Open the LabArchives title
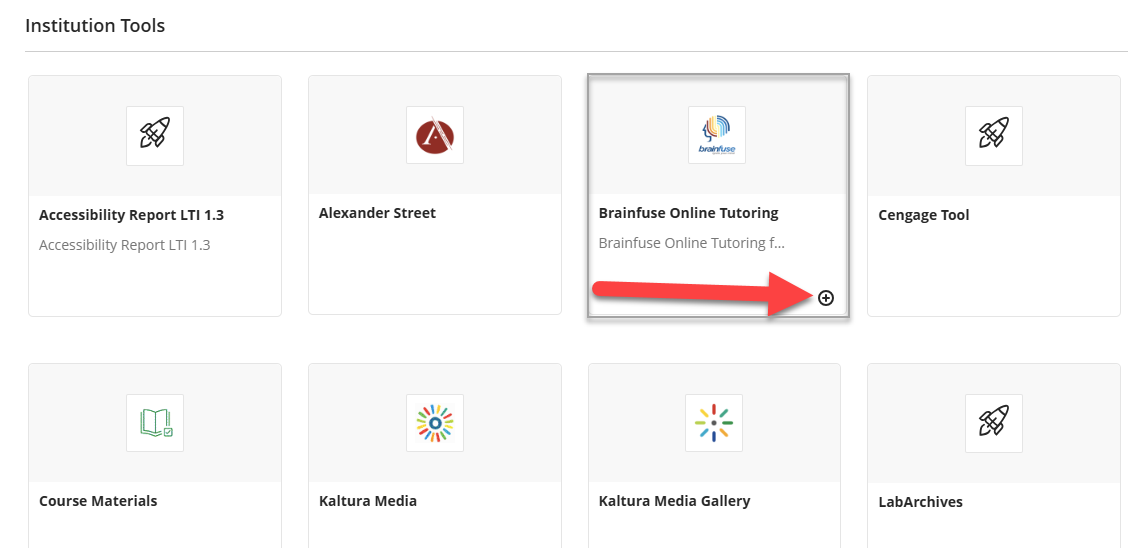The image size is (1128, 548). pyautogui.click(x=920, y=502)
